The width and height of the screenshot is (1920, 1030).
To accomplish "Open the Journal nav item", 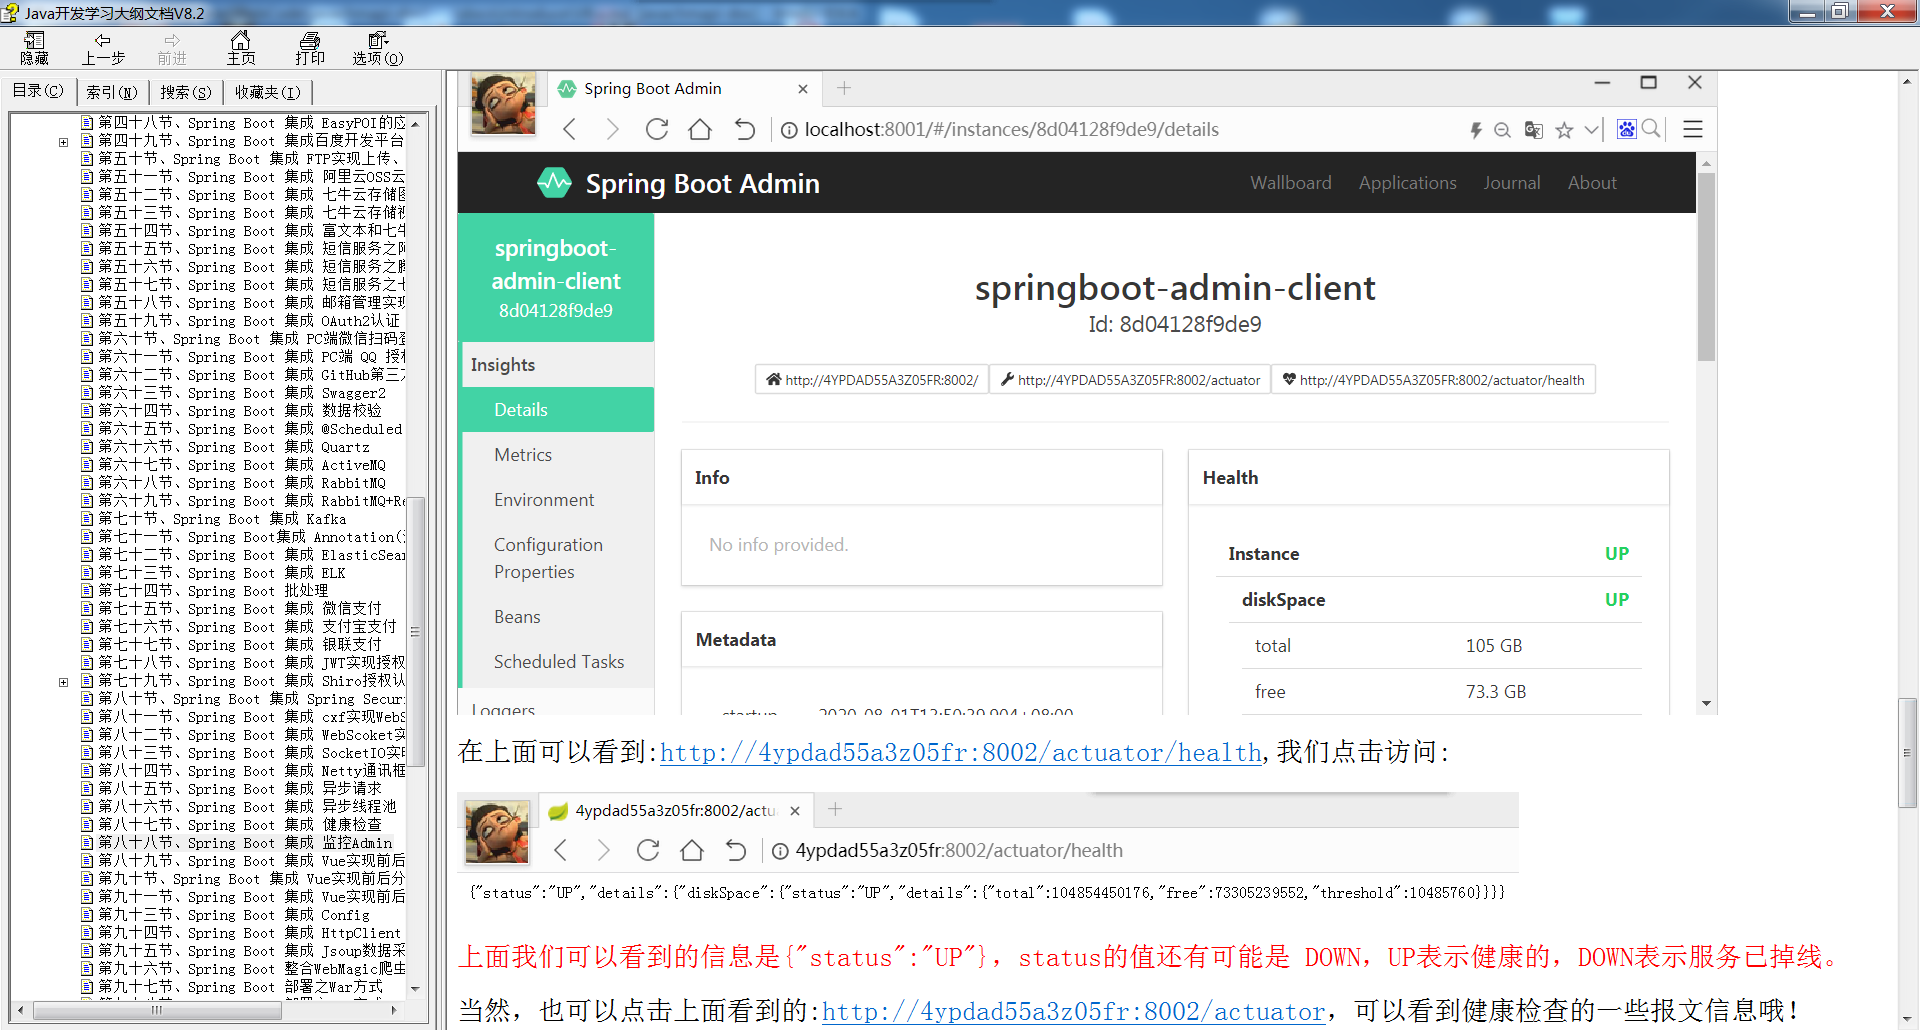I will click(1511, 183).
